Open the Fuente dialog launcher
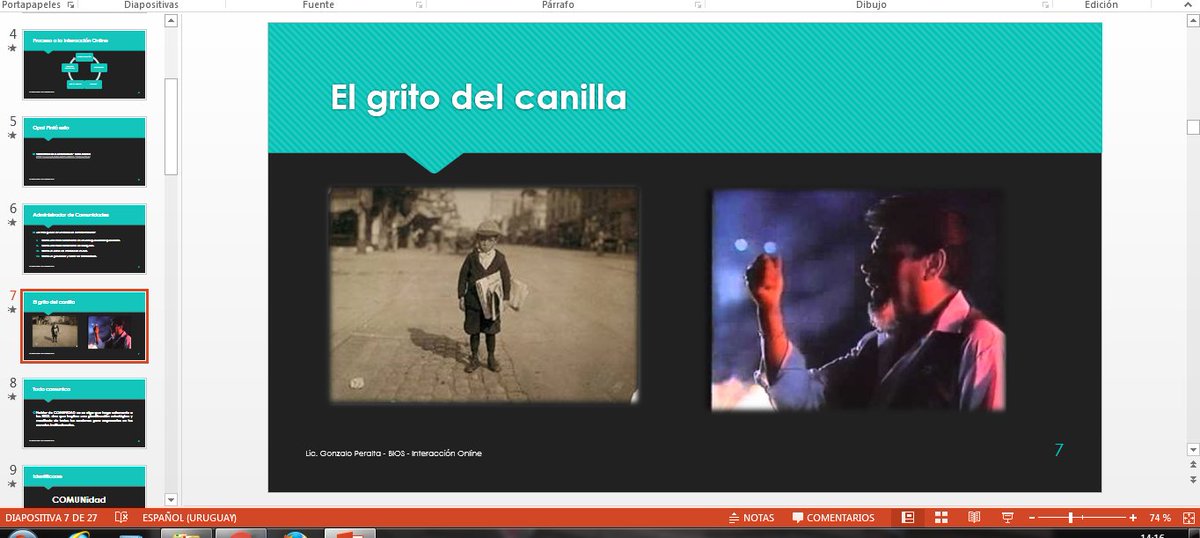 (x=419, y=6)
